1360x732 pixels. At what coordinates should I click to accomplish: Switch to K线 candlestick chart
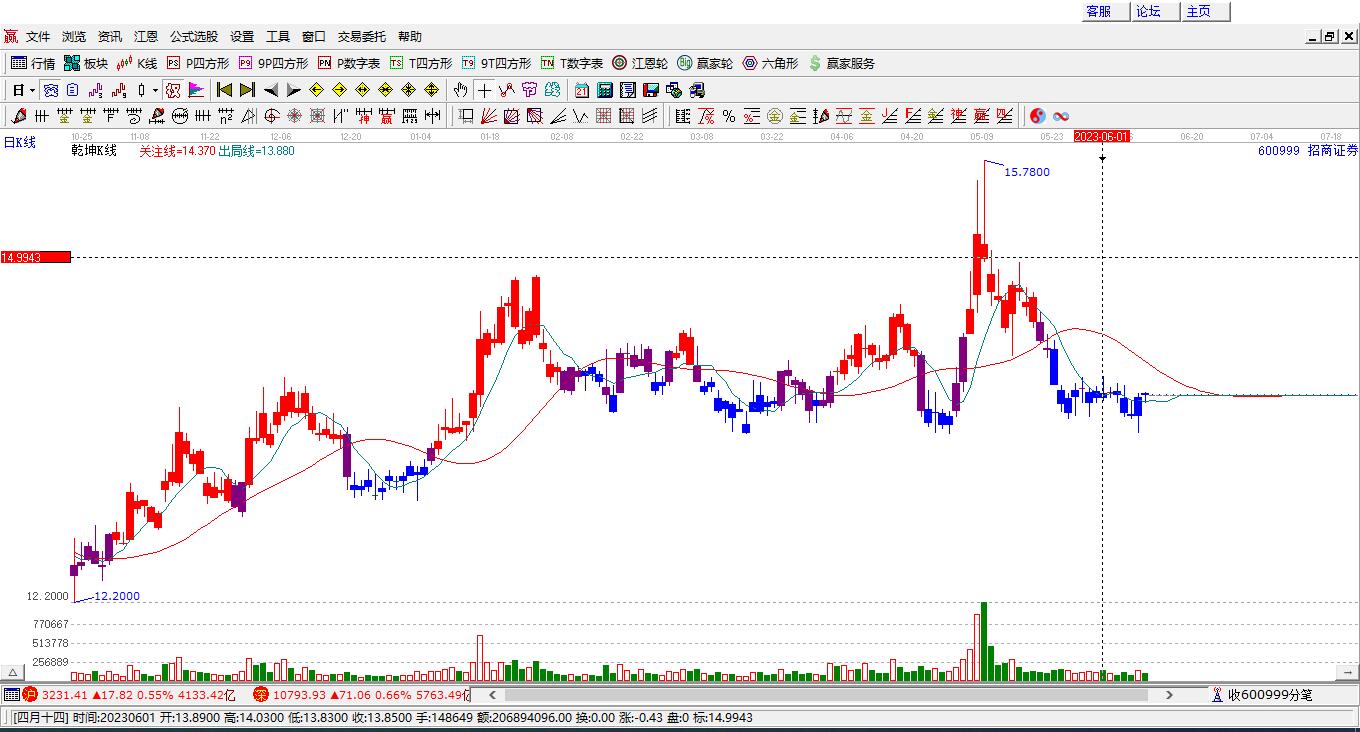[137, 63]
